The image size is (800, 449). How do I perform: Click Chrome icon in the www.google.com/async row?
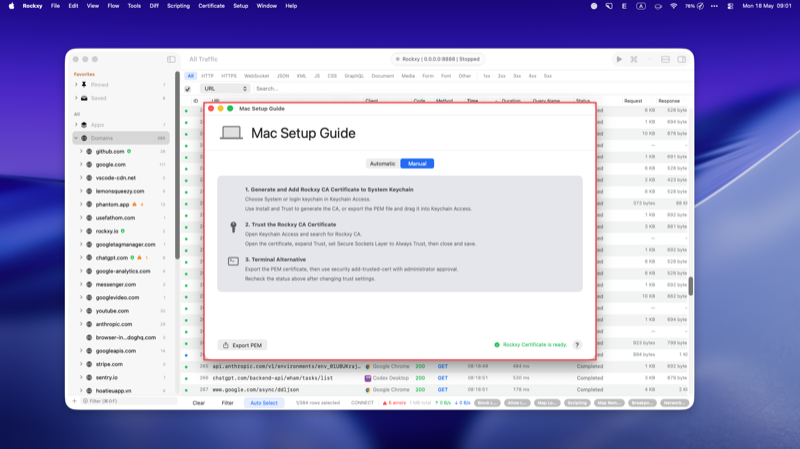(x=367, y=390)
